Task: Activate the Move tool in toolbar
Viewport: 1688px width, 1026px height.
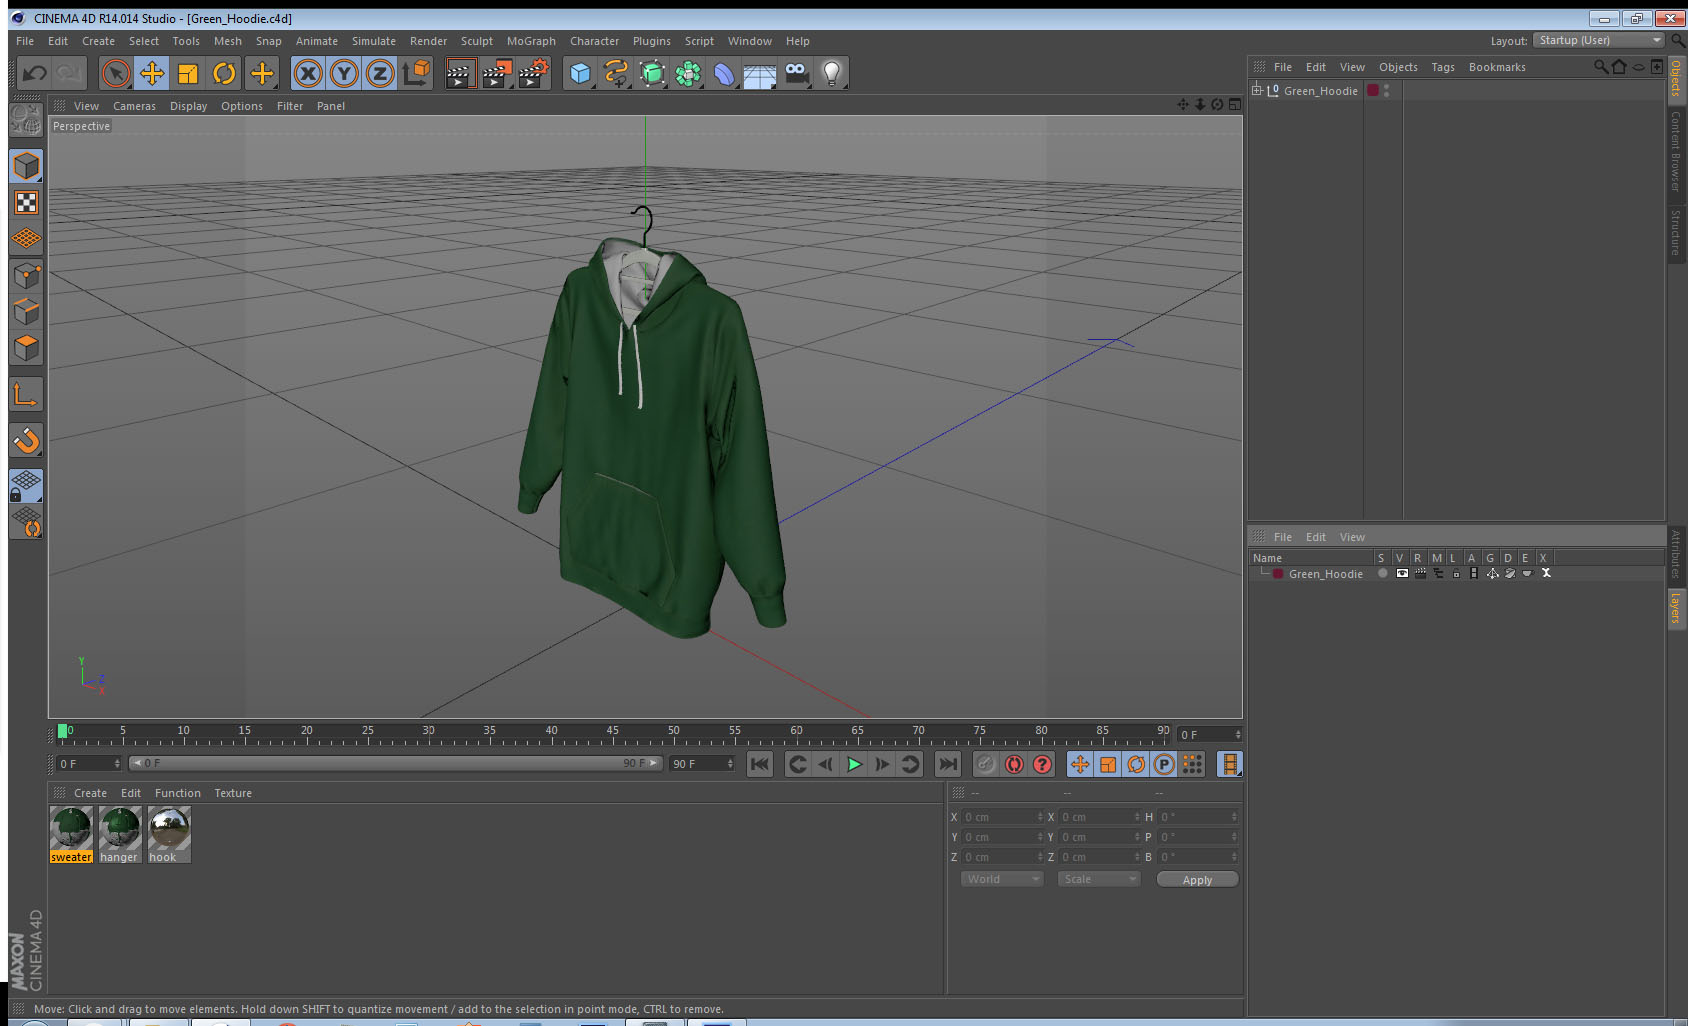Action: pos(152,73)
